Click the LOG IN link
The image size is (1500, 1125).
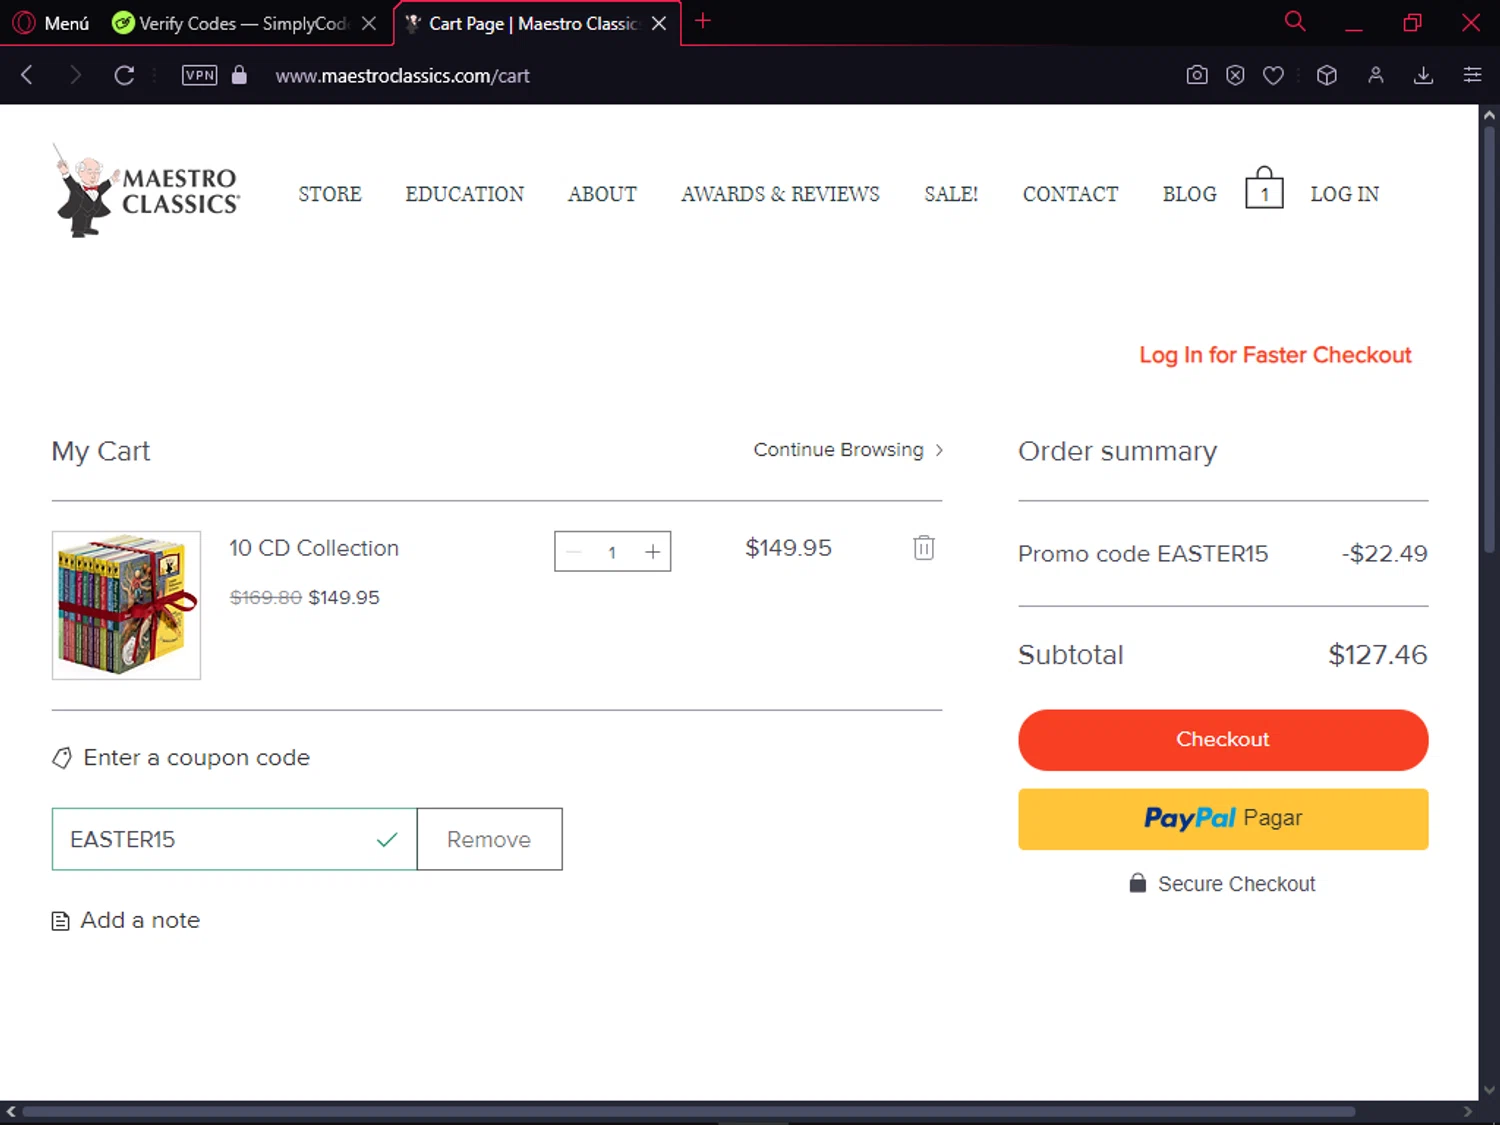(1344, 194)
